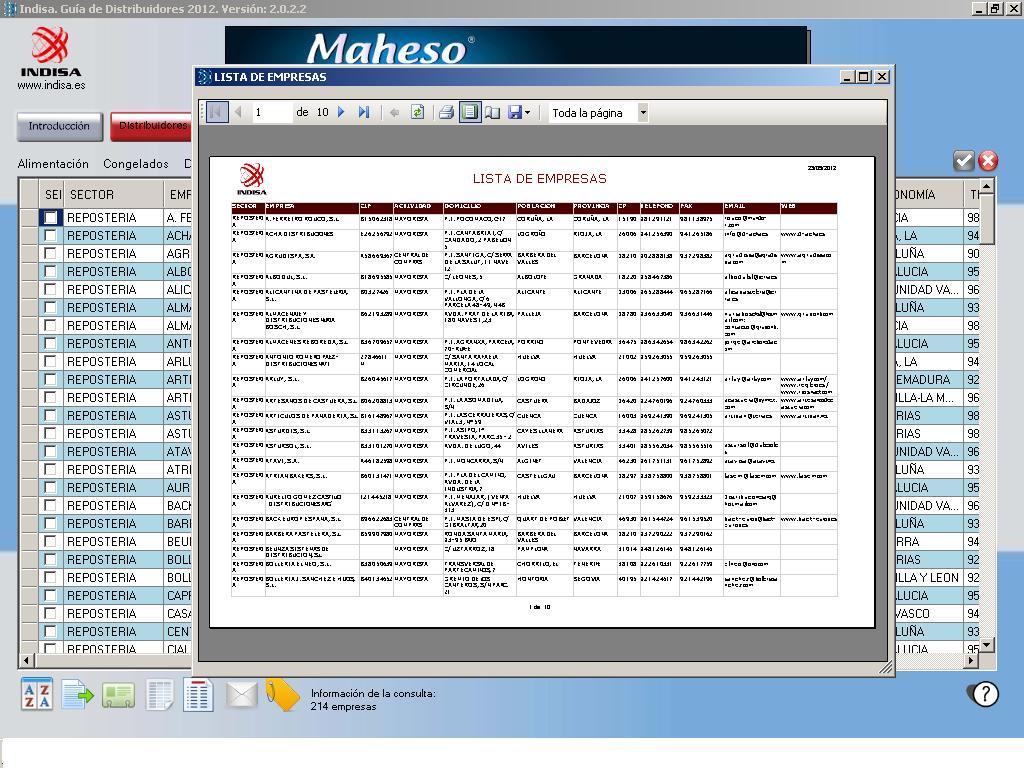Check the A. FE... REPOSTERIA row checkbox

[x=50, y=217]
